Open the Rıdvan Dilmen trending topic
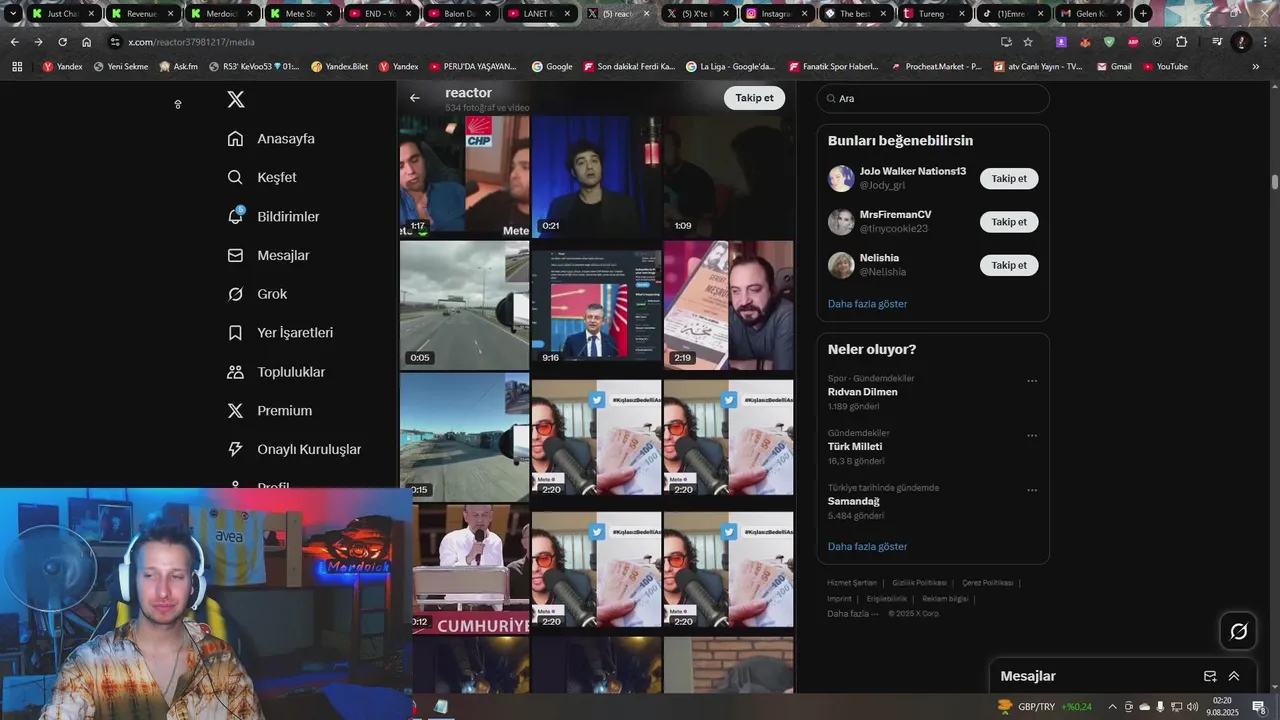This screenshot has height=720, width=1280. 862,392
